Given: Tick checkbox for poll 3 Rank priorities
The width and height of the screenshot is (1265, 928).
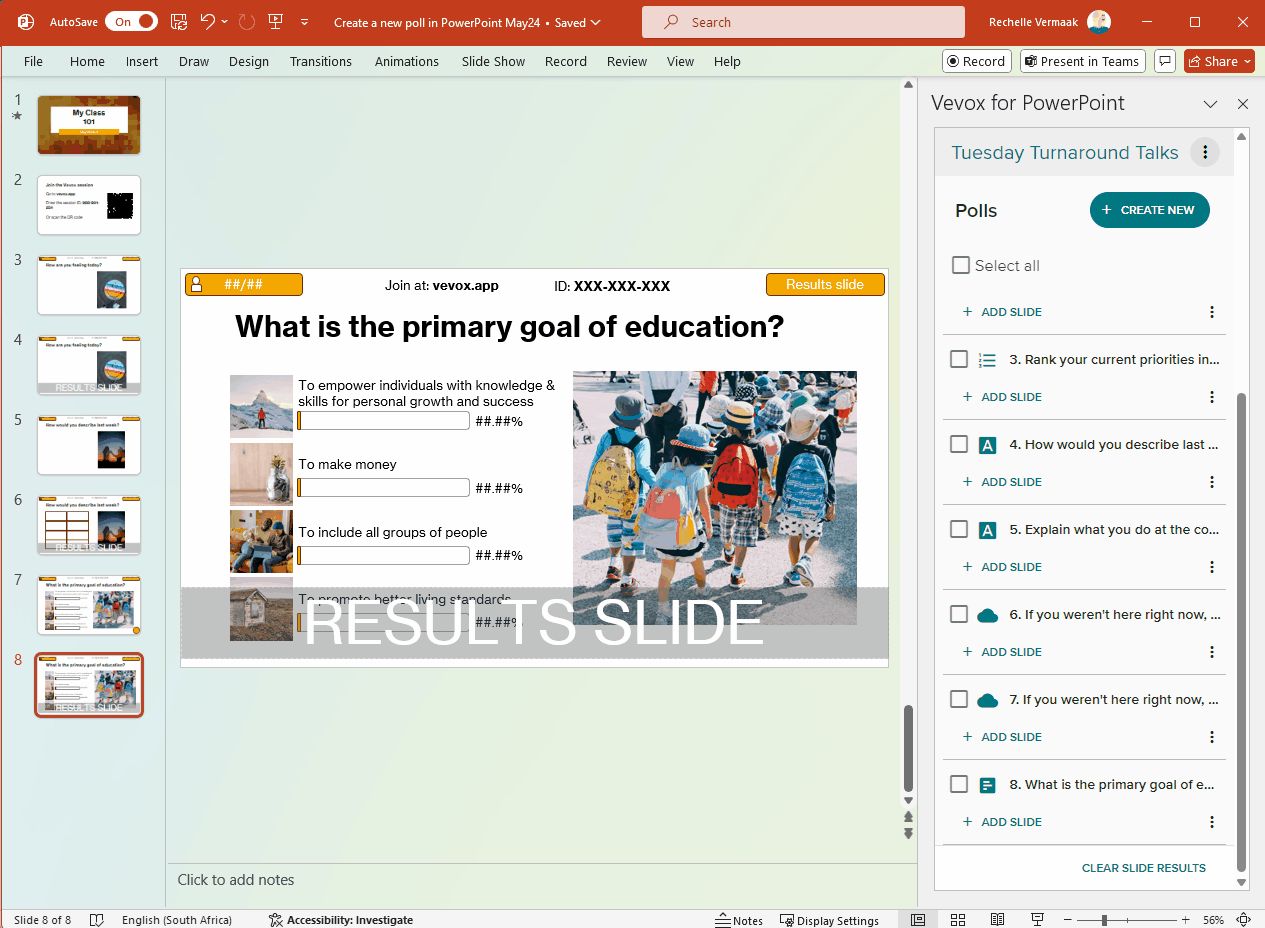Looking at the screenshot, I should 959,359.
